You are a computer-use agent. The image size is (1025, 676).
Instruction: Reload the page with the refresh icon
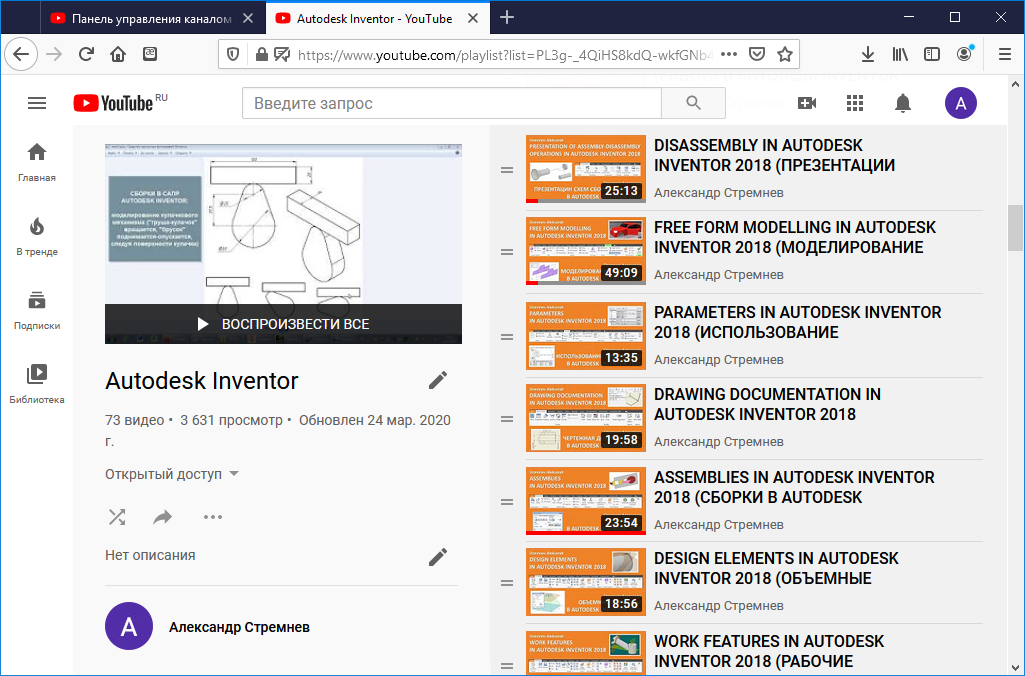pos(86,54)
